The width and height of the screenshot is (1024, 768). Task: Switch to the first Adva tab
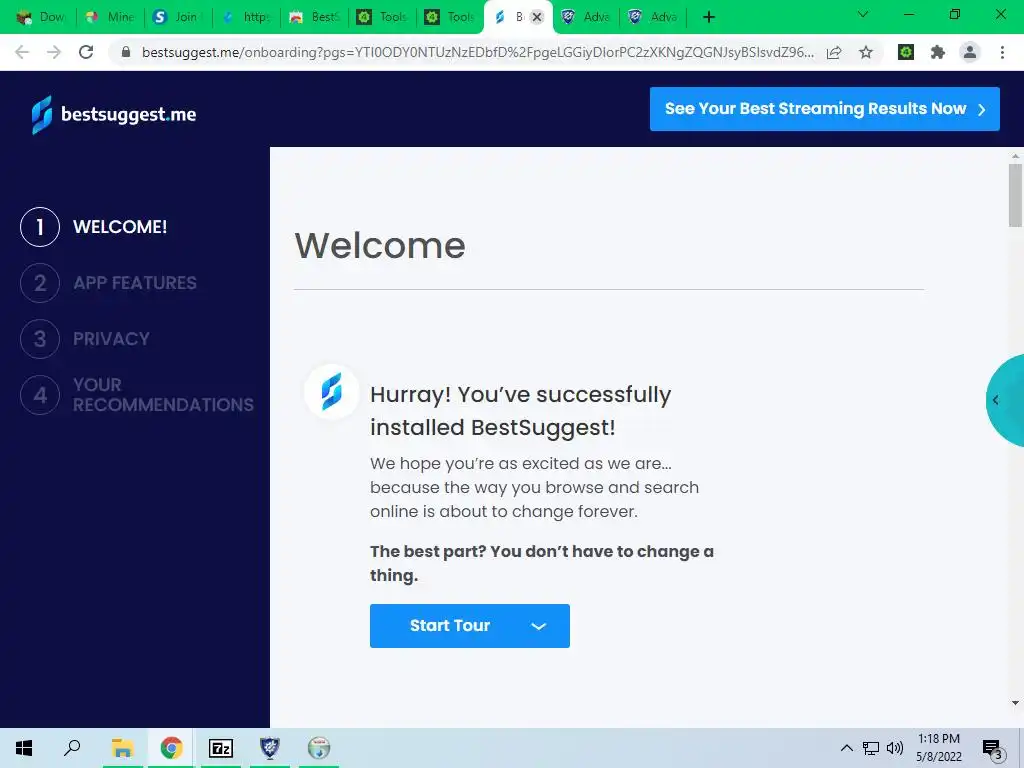click(x=586, y=17)
